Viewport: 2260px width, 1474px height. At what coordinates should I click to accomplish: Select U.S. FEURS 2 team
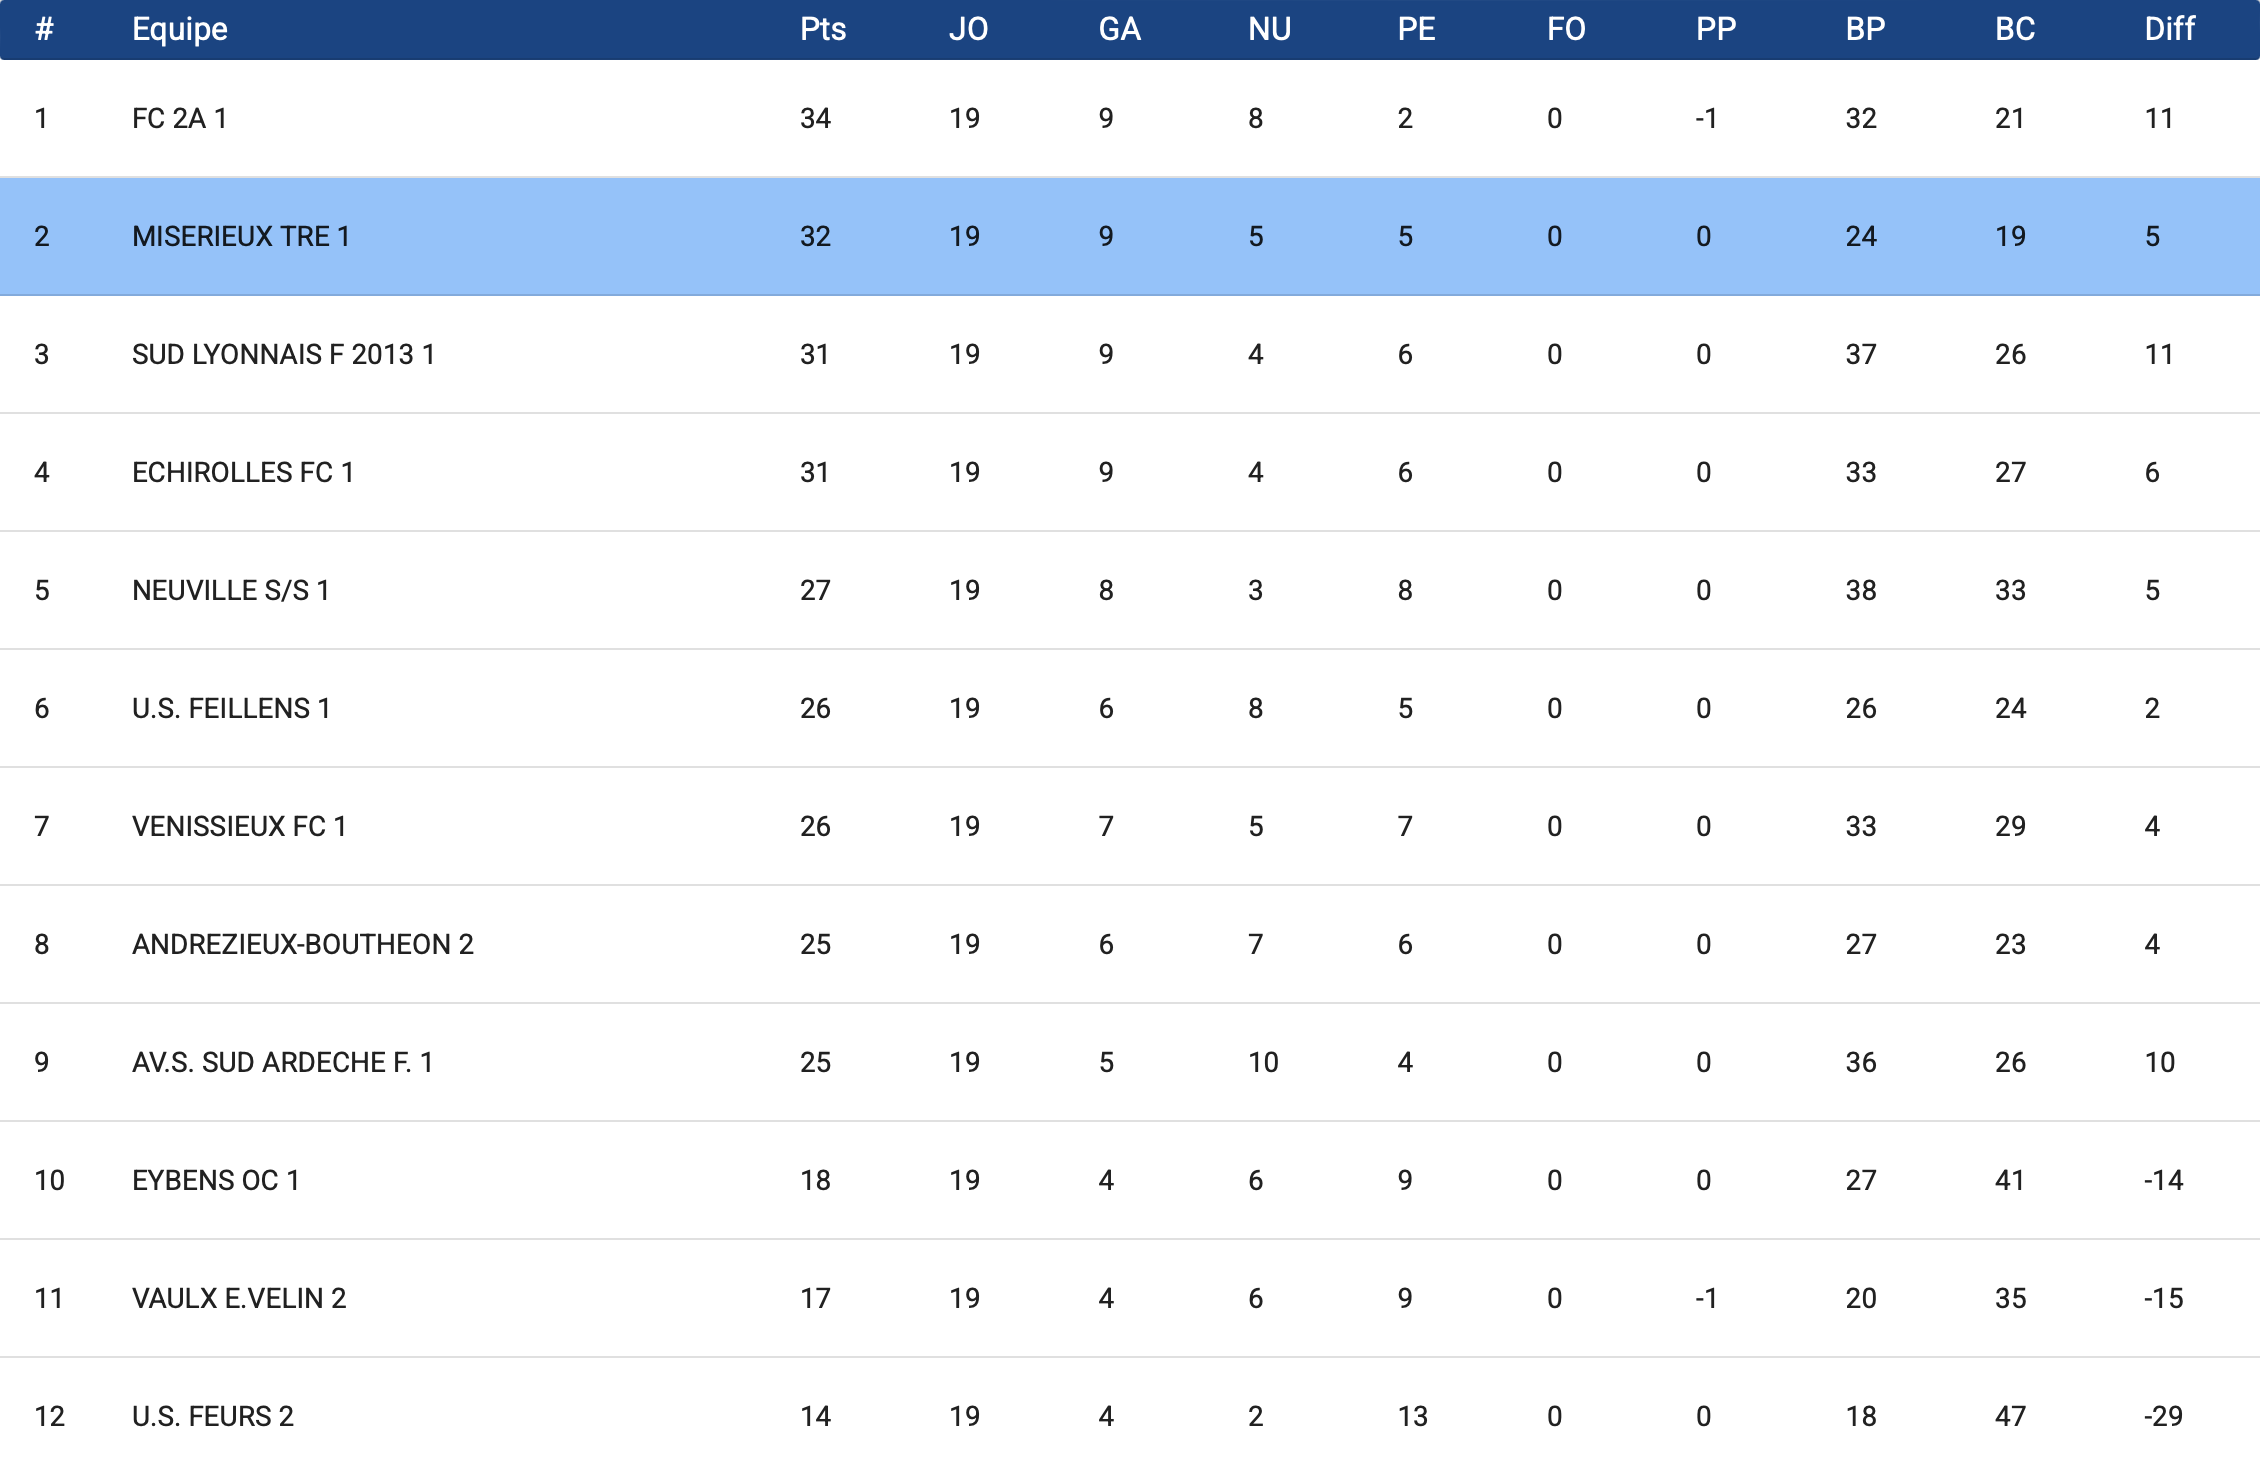click(x=213, y=1416)
